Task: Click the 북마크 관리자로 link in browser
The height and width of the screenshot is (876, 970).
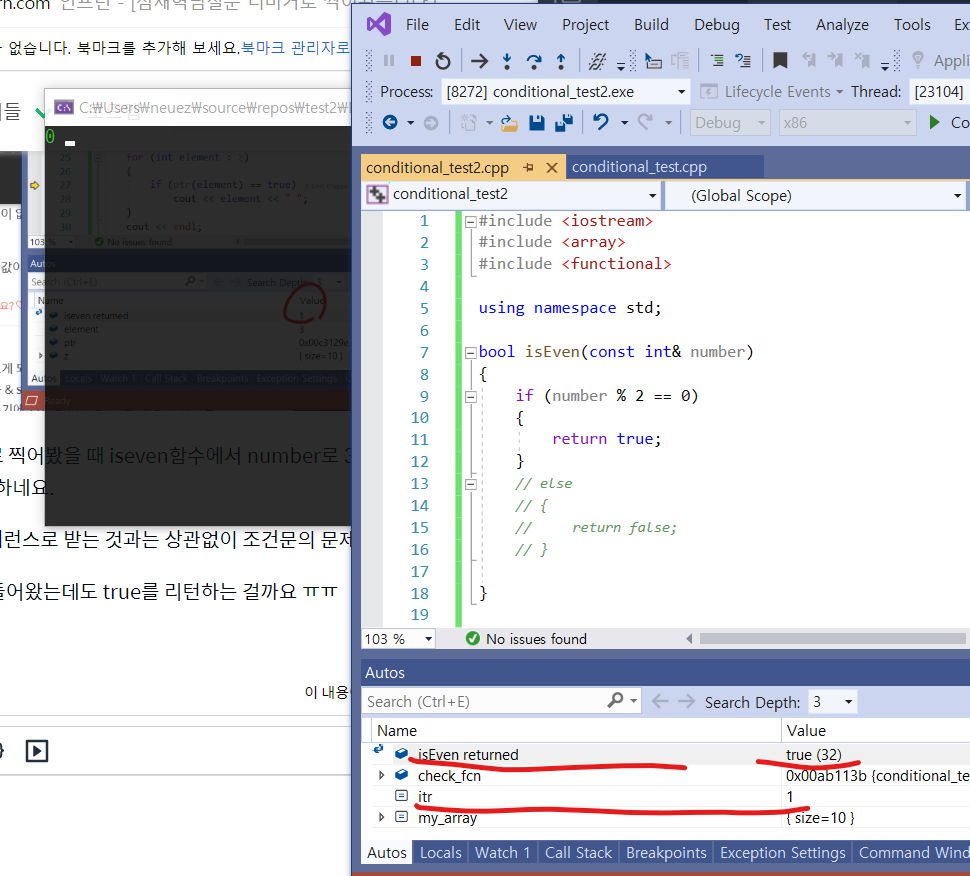Action: pos(295,48)
